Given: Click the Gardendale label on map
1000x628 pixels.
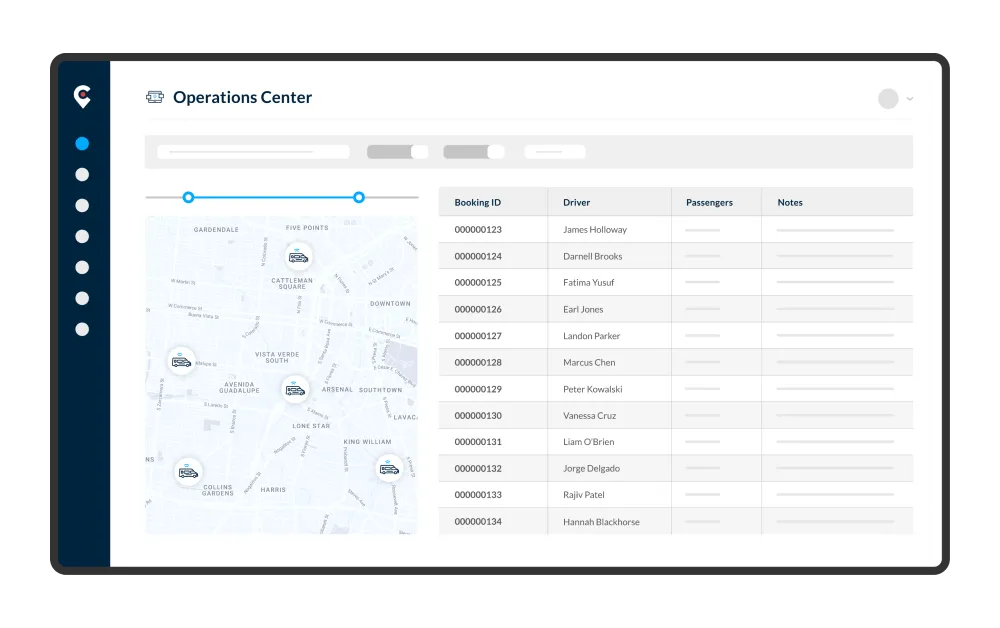Looking at the screenshot, I should point(216,230).
